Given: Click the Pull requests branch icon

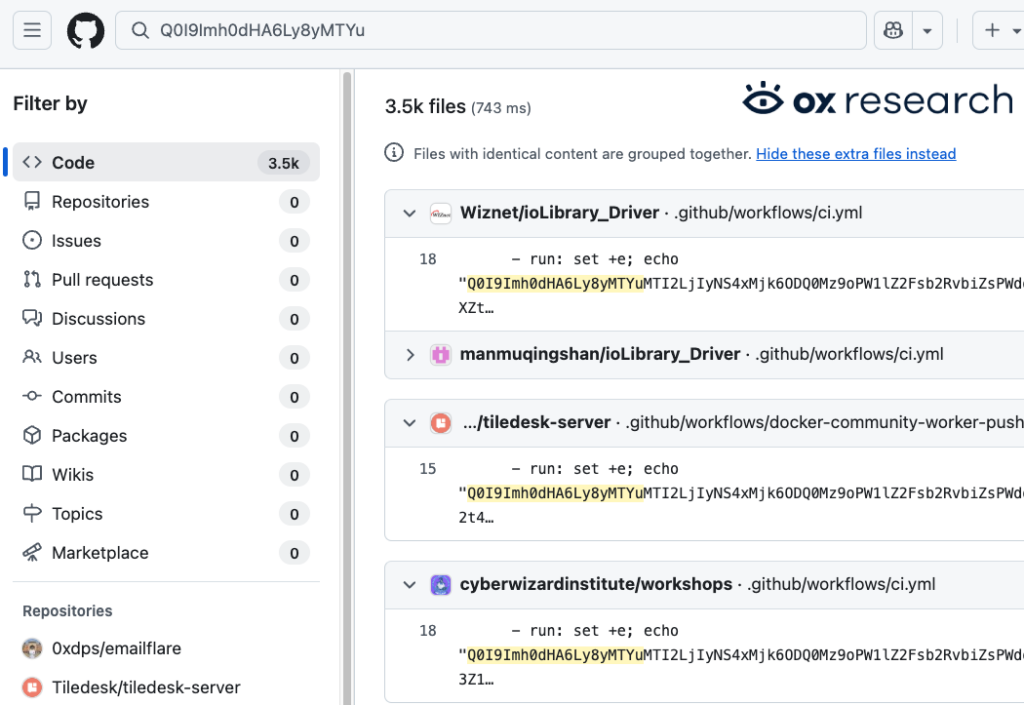Looking at the screenshot, I should coord(32,279).
